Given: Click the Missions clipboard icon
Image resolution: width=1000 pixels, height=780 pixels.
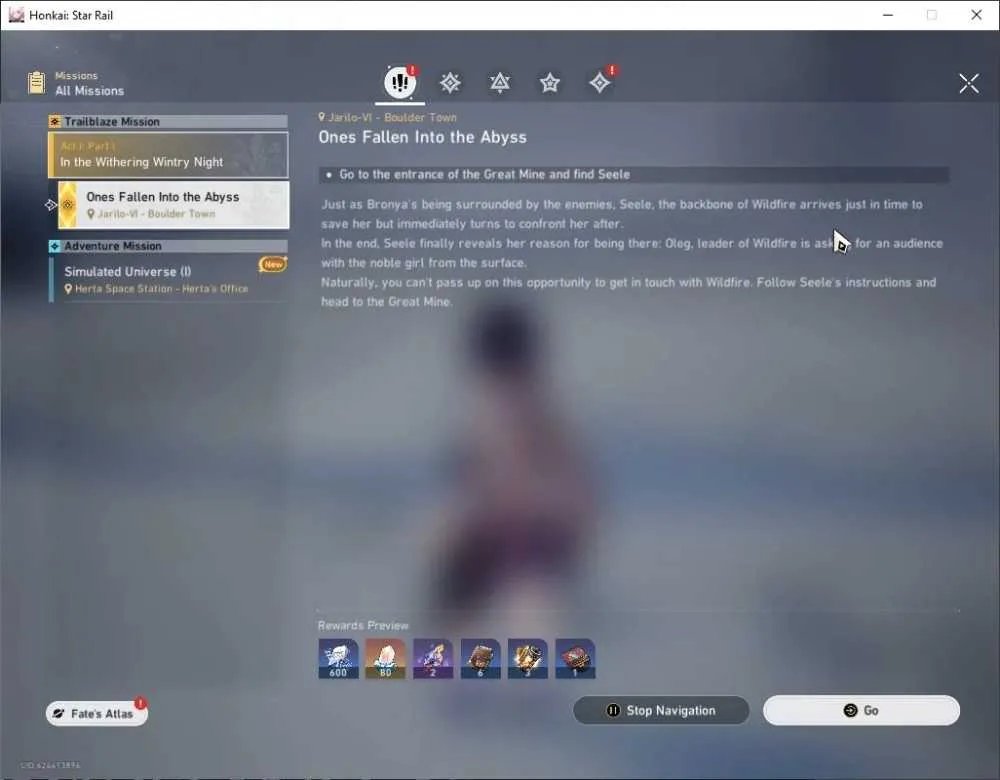Looking at the screenshot, I should [x=36, y=83].
